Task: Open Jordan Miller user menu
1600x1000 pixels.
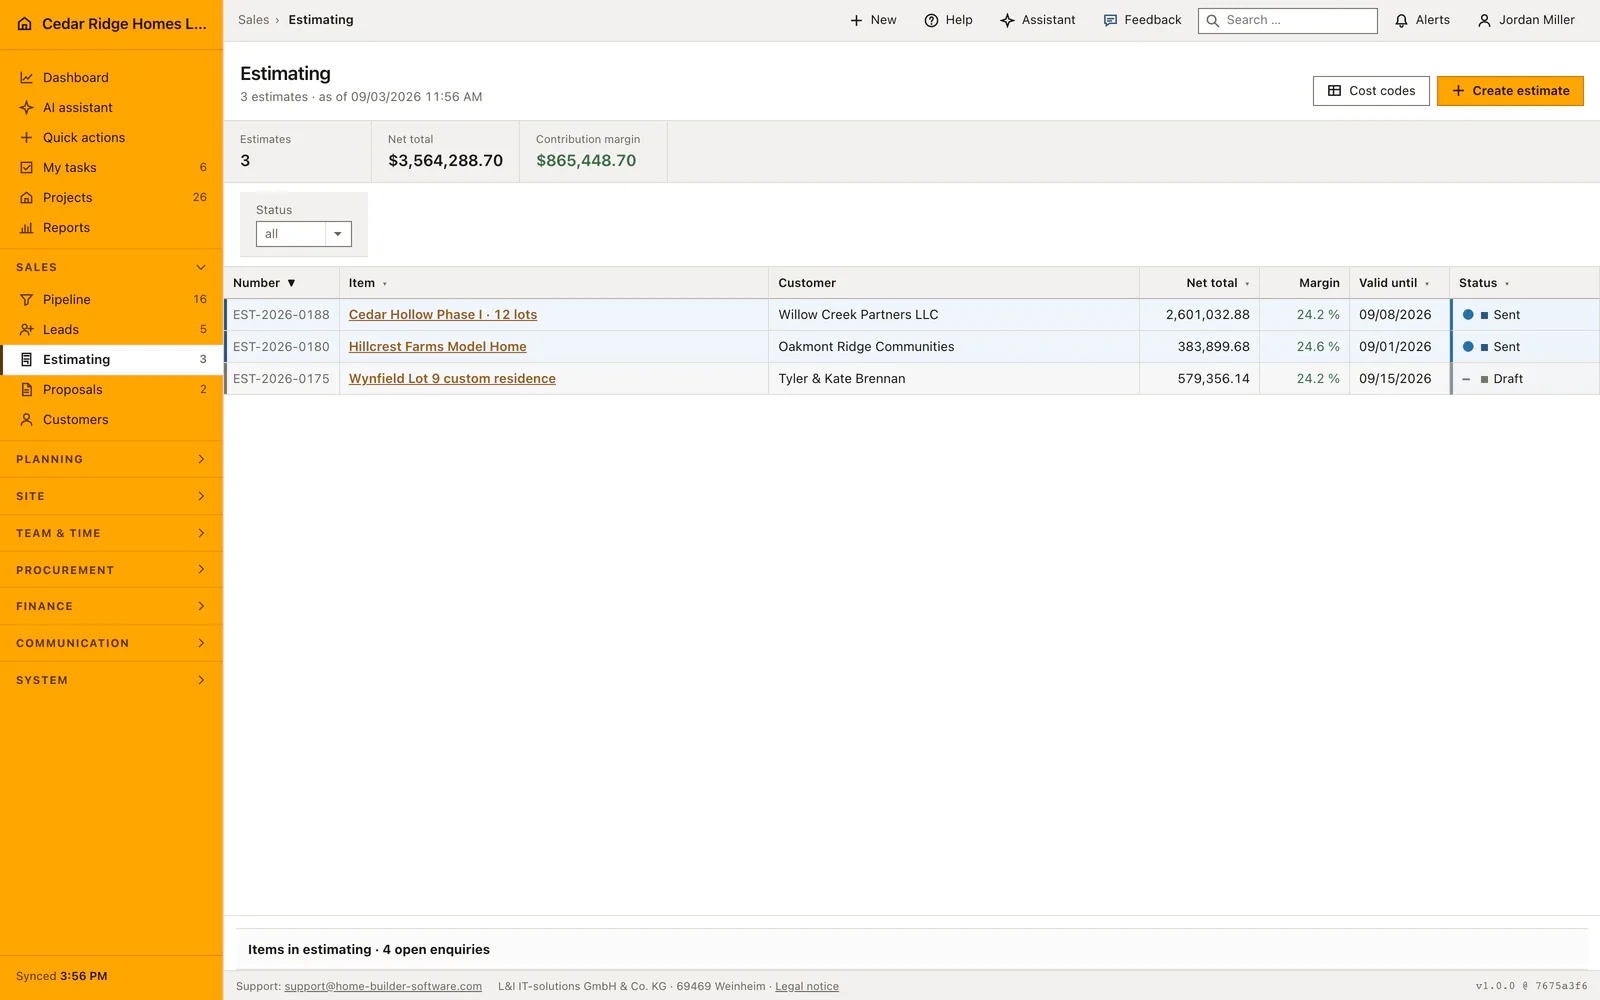Action: click(x=1526, y=20)
